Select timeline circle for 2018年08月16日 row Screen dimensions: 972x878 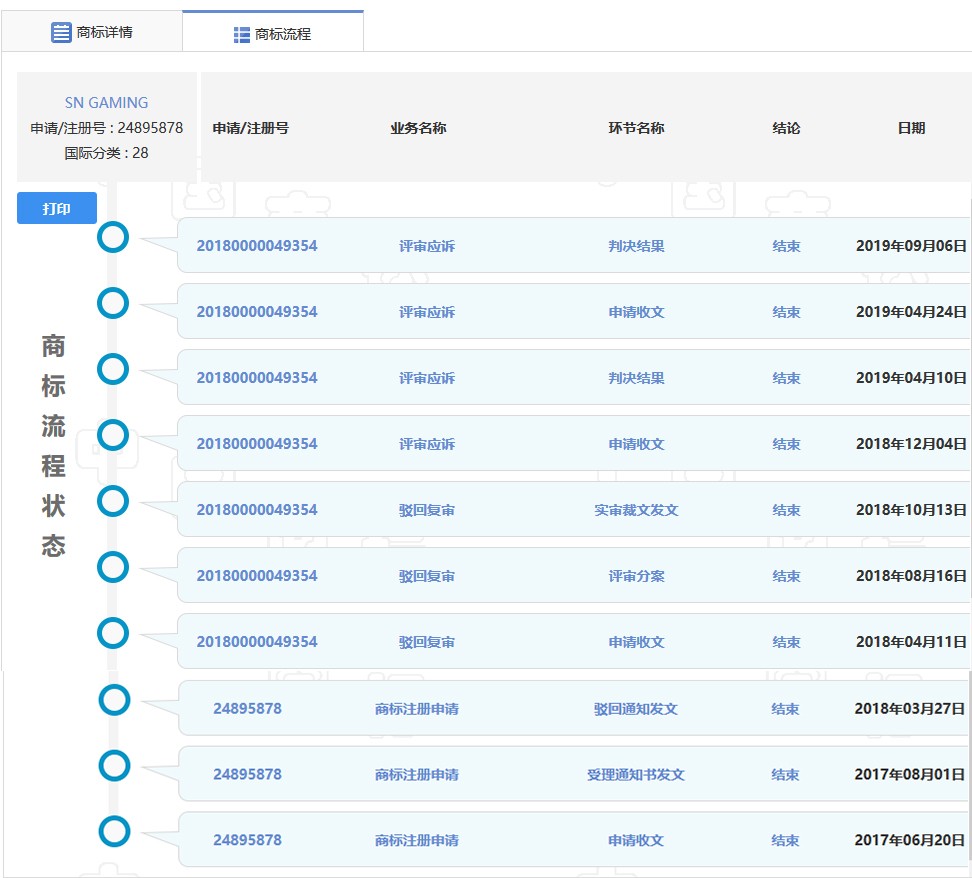(113, 567)
